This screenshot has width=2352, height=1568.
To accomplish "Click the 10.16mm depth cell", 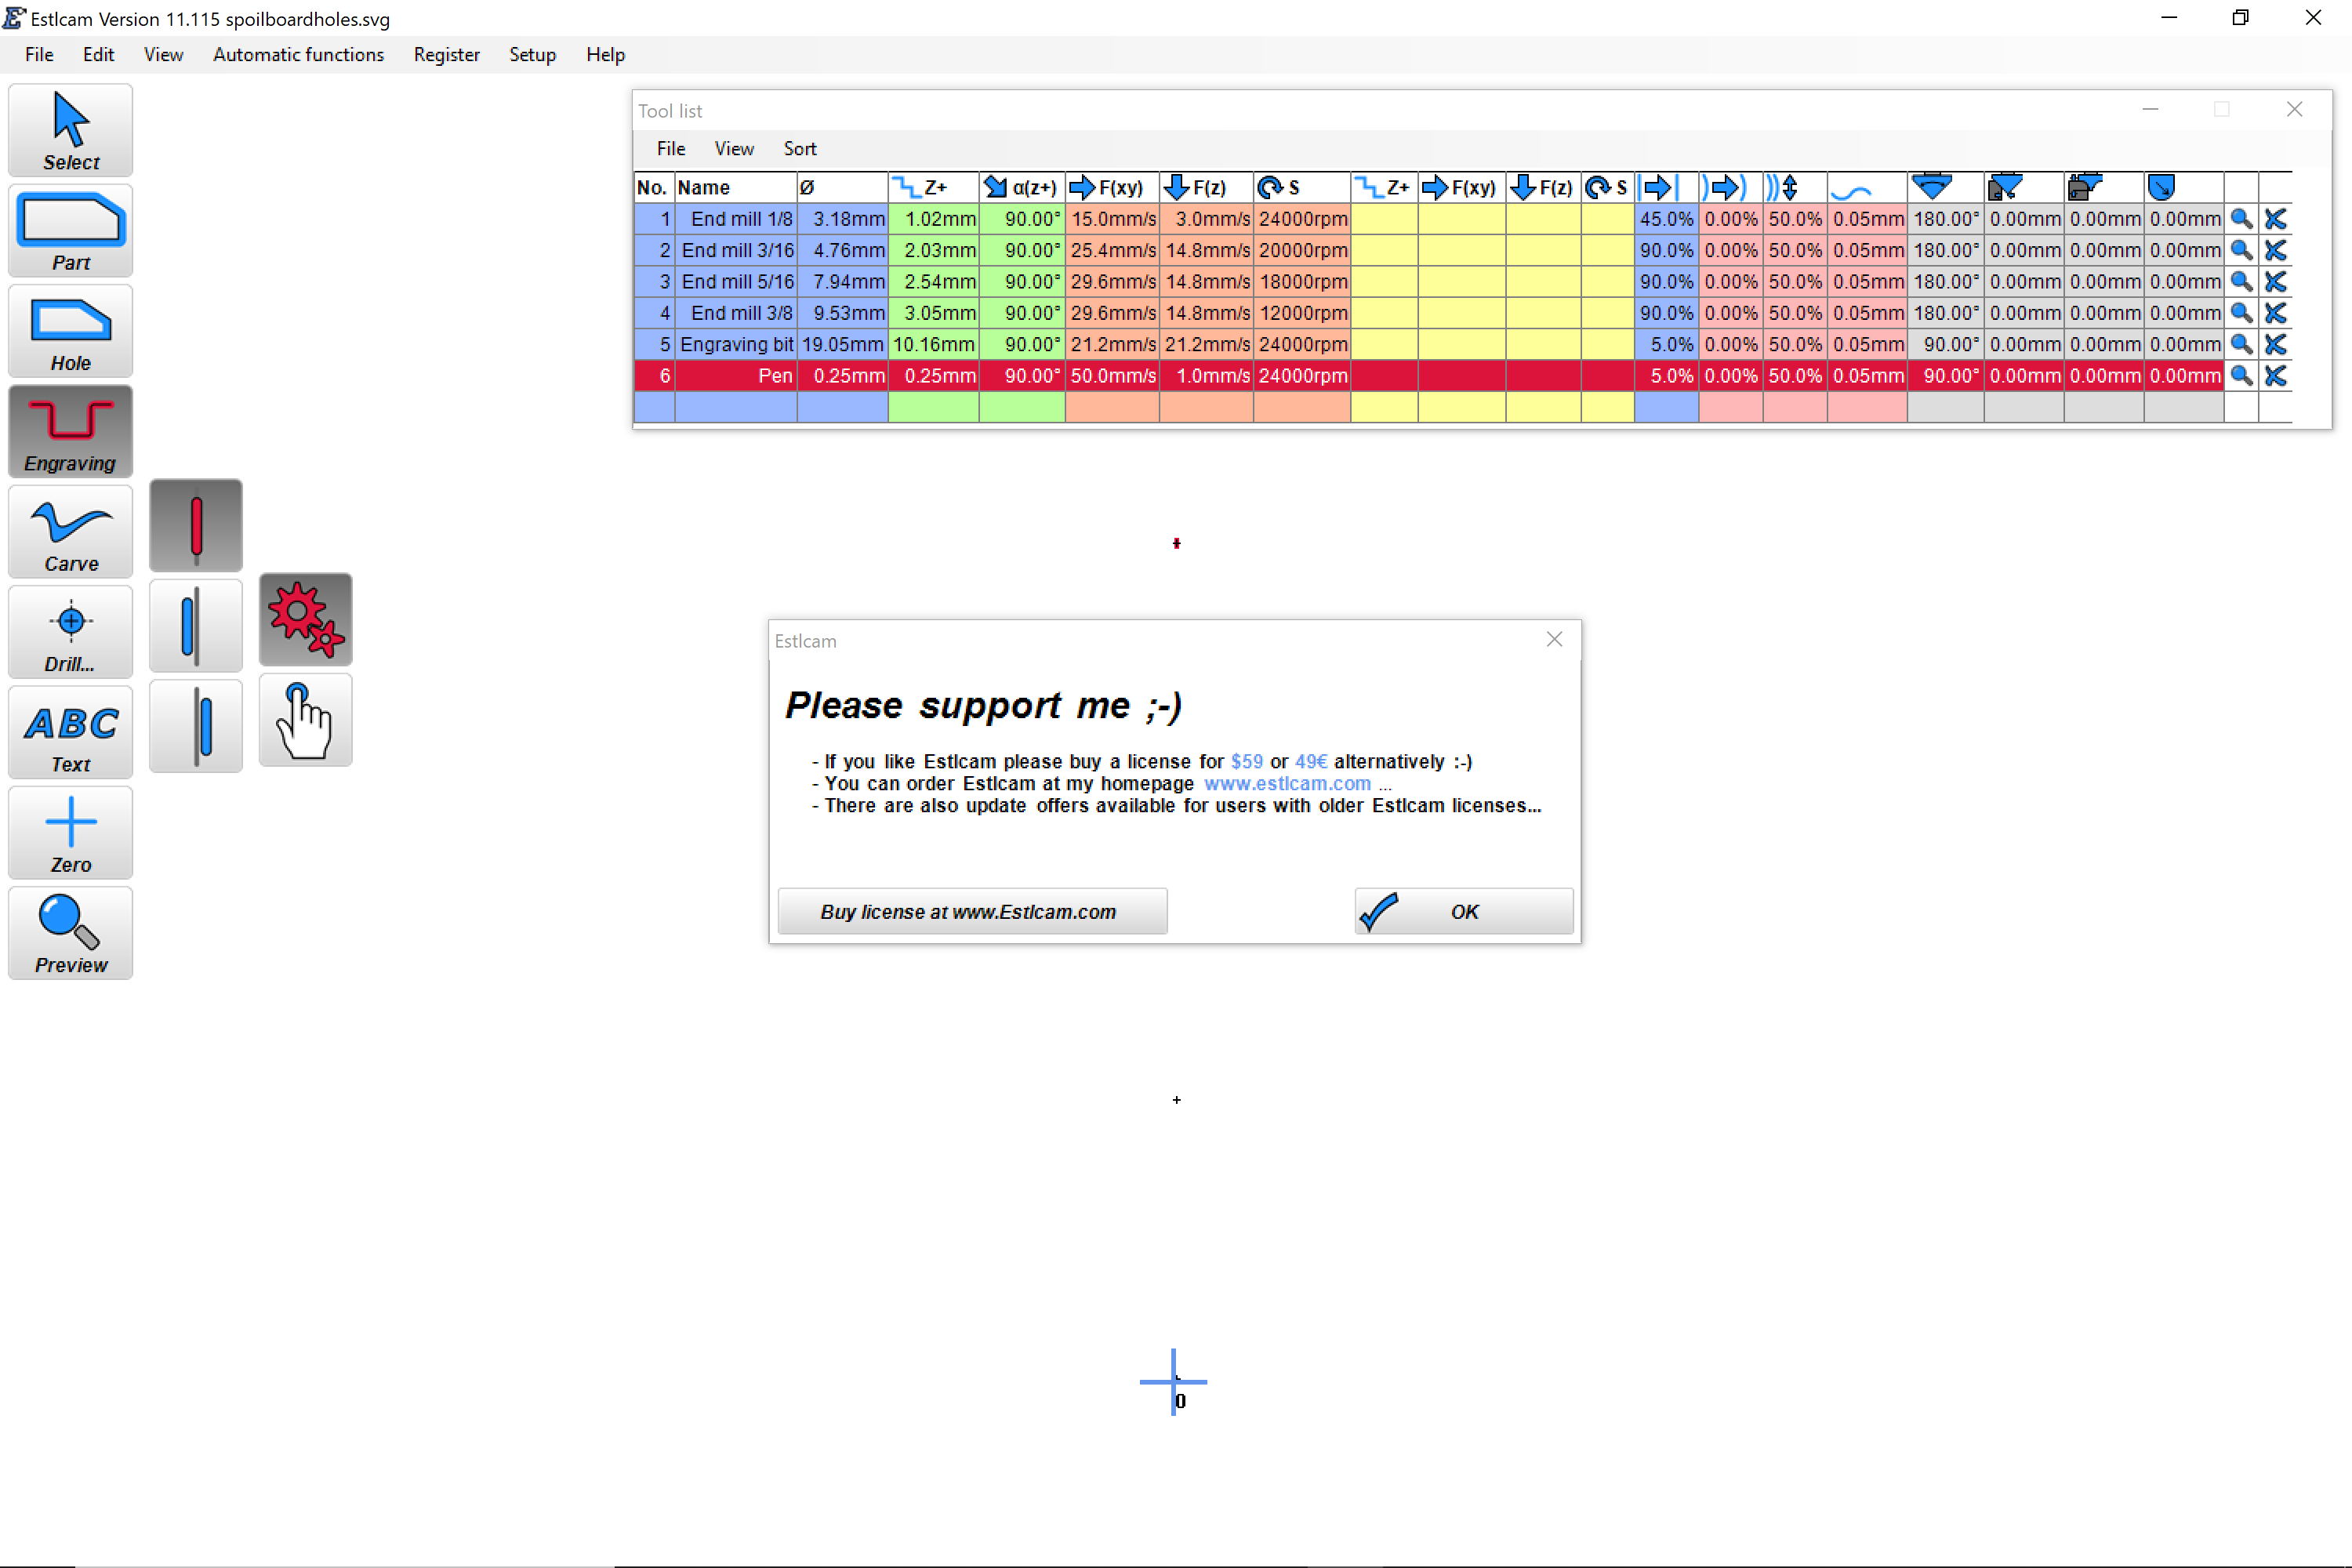I will pos(933,344).
